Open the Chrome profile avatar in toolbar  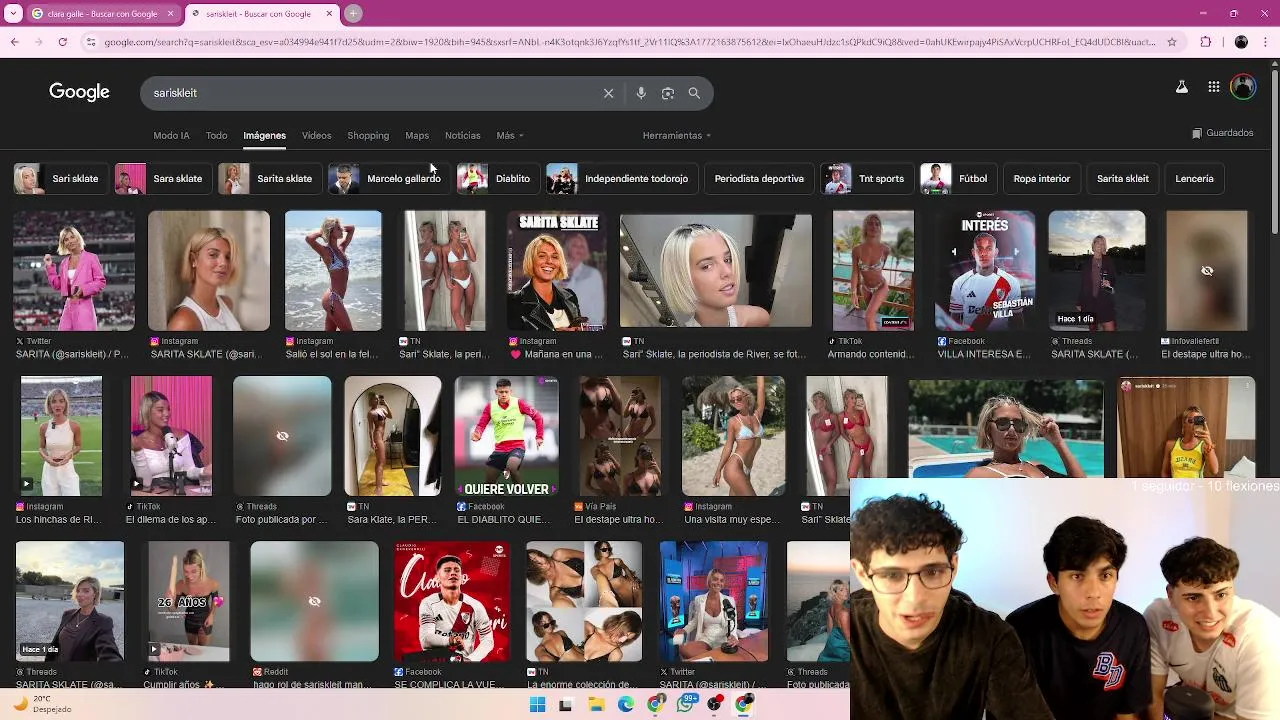click(1241, 42)
